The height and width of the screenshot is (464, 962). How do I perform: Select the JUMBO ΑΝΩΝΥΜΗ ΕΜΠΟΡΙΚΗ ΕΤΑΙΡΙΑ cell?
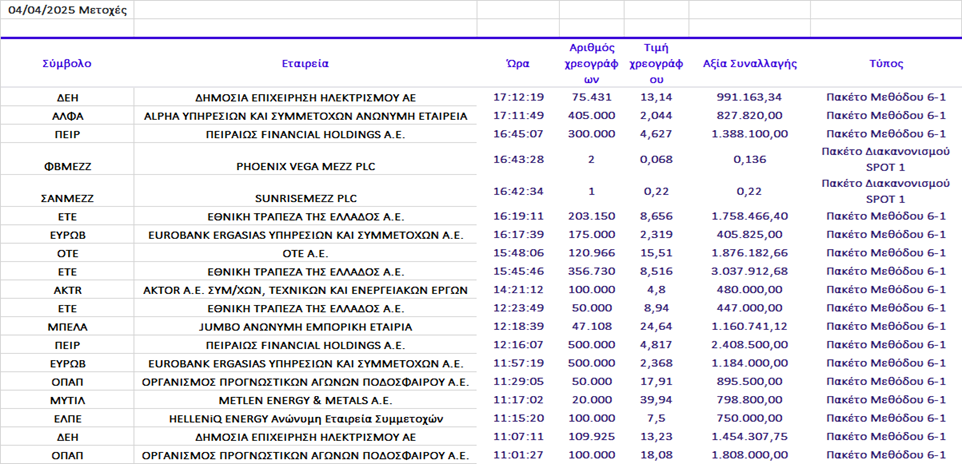[x=305, y=327]
